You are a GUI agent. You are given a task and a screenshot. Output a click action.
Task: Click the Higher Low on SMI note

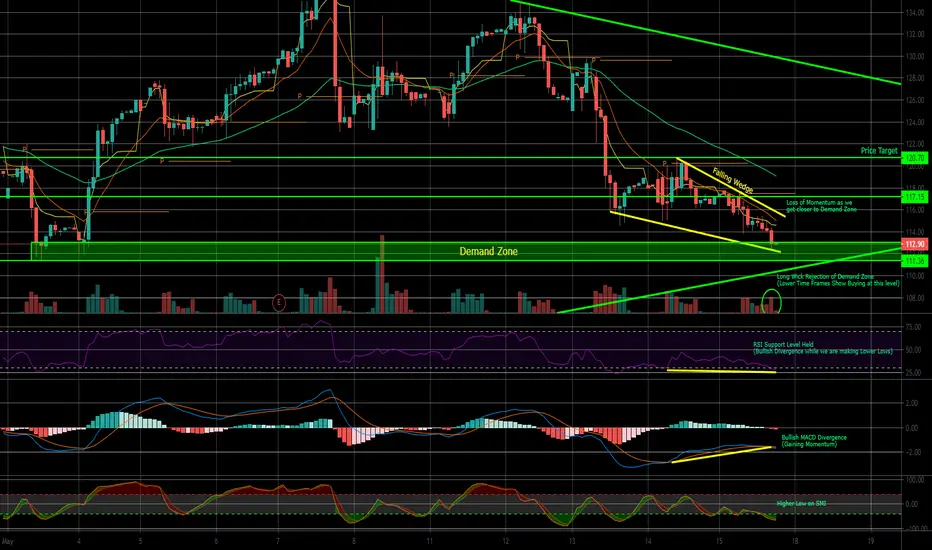(801, 504)
